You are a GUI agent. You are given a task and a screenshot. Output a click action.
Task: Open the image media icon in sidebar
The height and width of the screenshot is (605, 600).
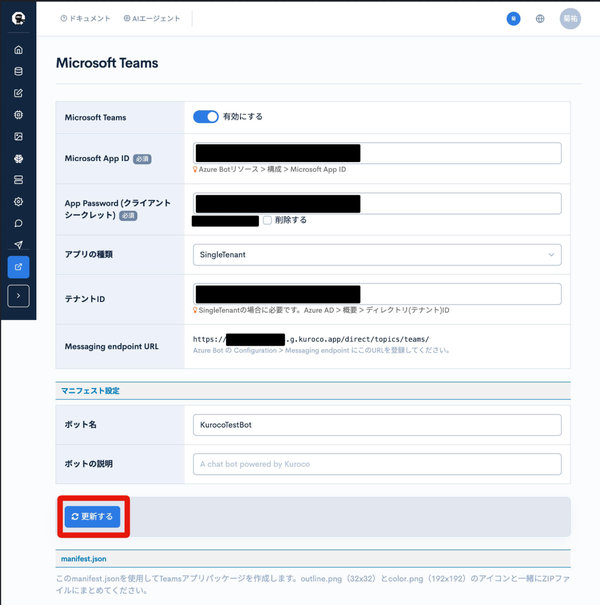click(x=18, y=137)
